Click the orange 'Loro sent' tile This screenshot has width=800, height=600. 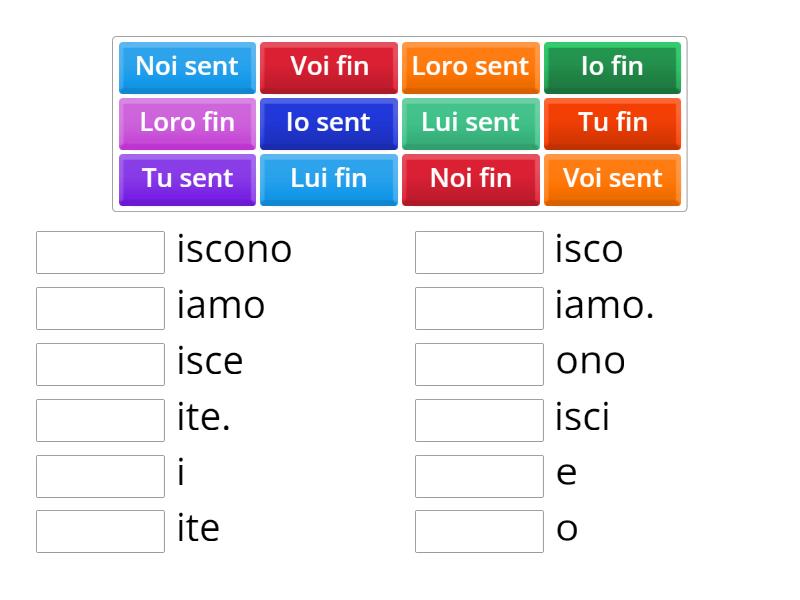(470, 67)
